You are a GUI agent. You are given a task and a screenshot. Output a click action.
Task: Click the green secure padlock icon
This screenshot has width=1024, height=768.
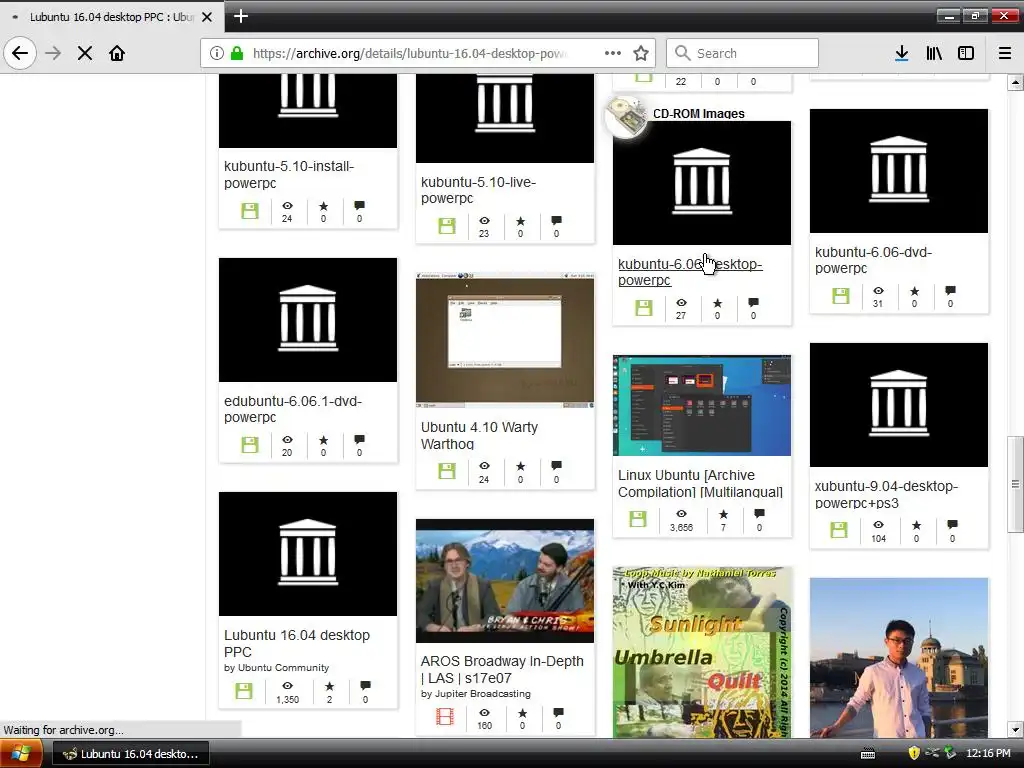(x=237, y=54)
